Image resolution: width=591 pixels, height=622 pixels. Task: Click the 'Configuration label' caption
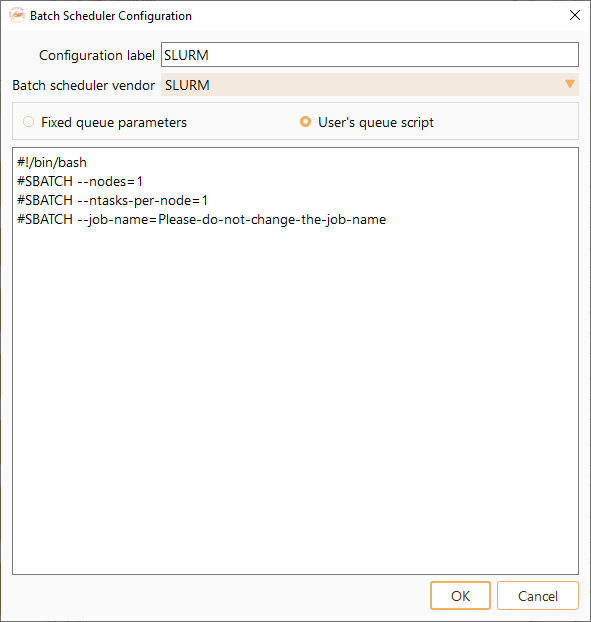pyautogui.click(x=97, y=55)
